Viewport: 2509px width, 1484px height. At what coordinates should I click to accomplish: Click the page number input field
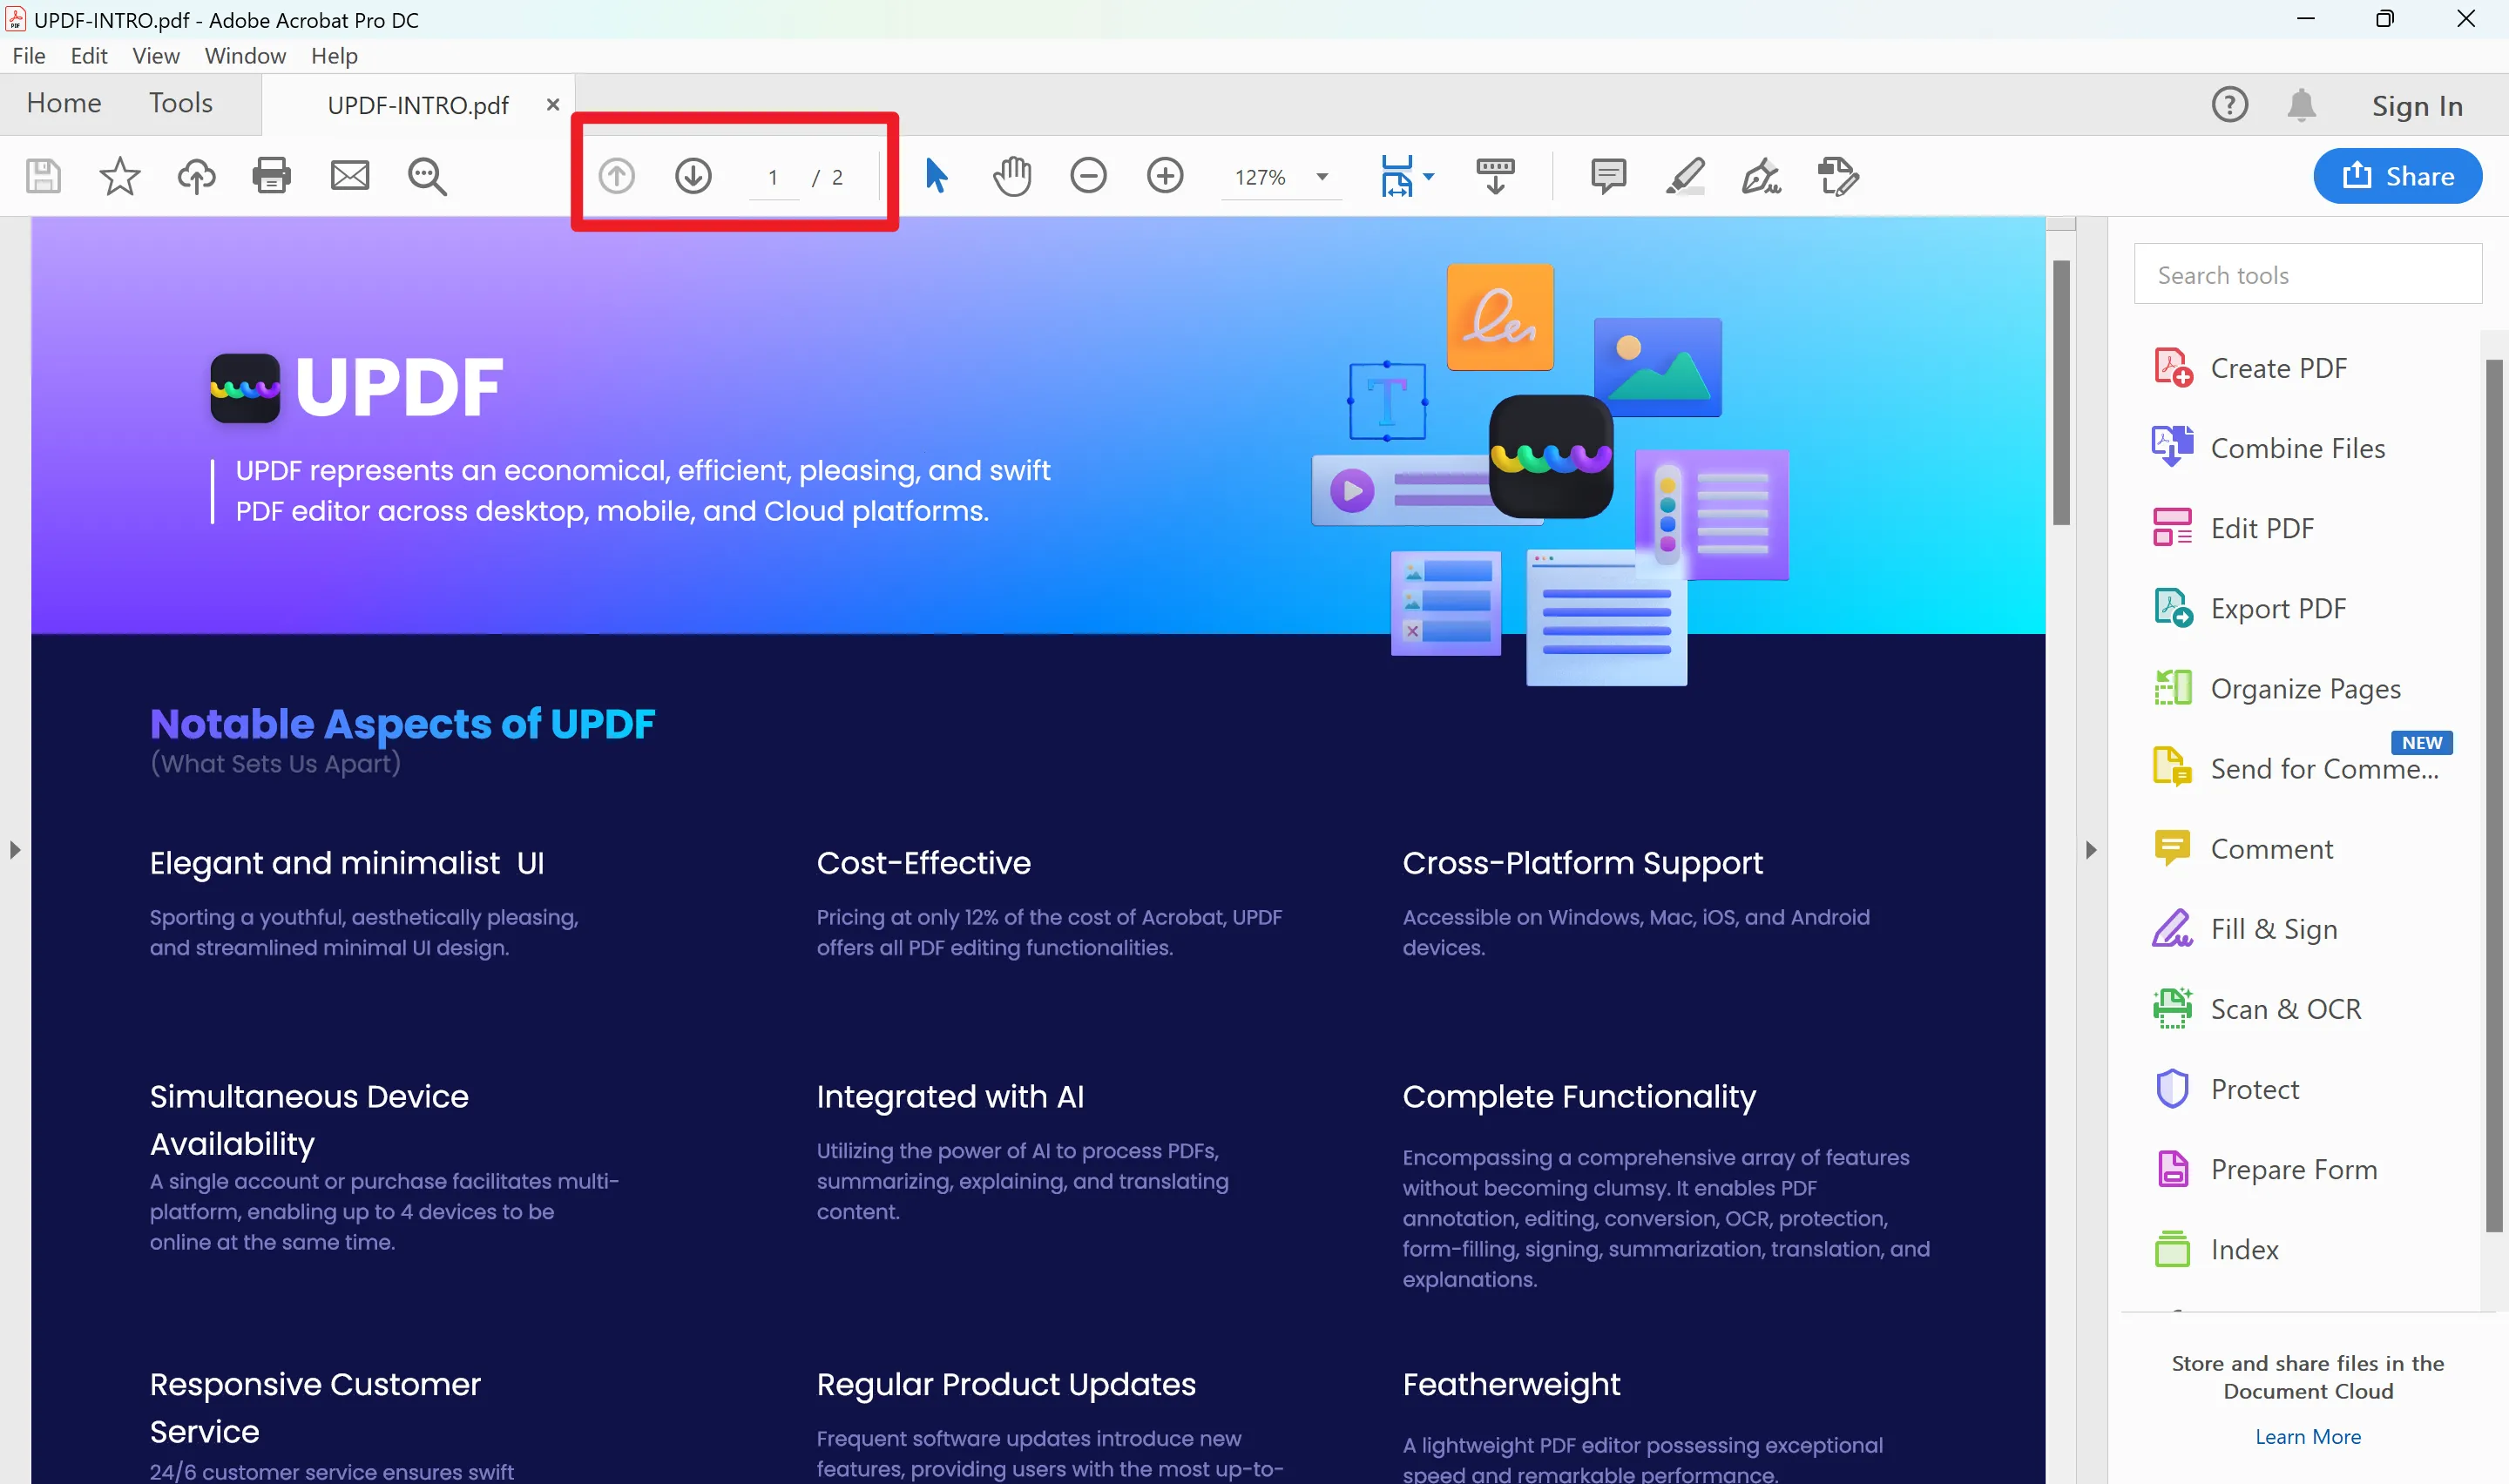click(774, 177)
